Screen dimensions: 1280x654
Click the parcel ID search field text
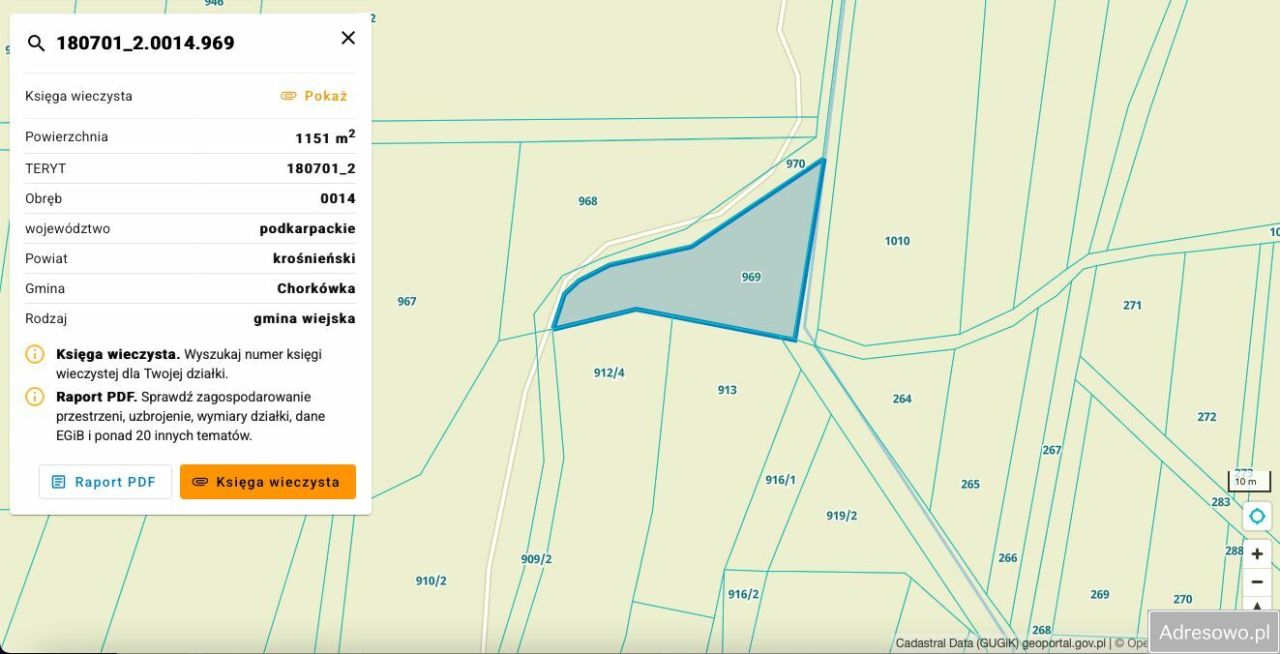click(x=145, y=43)
